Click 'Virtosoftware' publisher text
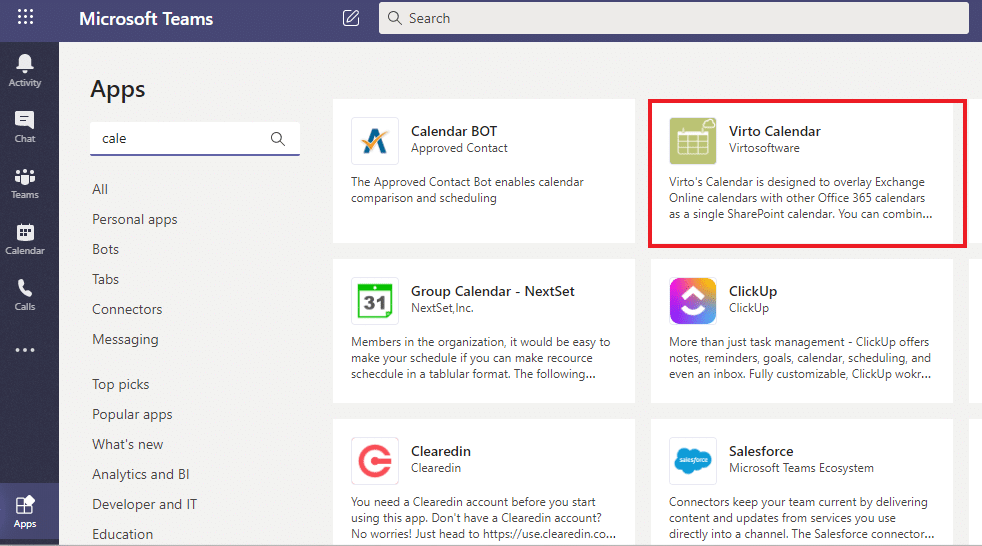982x546 pixels. [x=764, y=148]
